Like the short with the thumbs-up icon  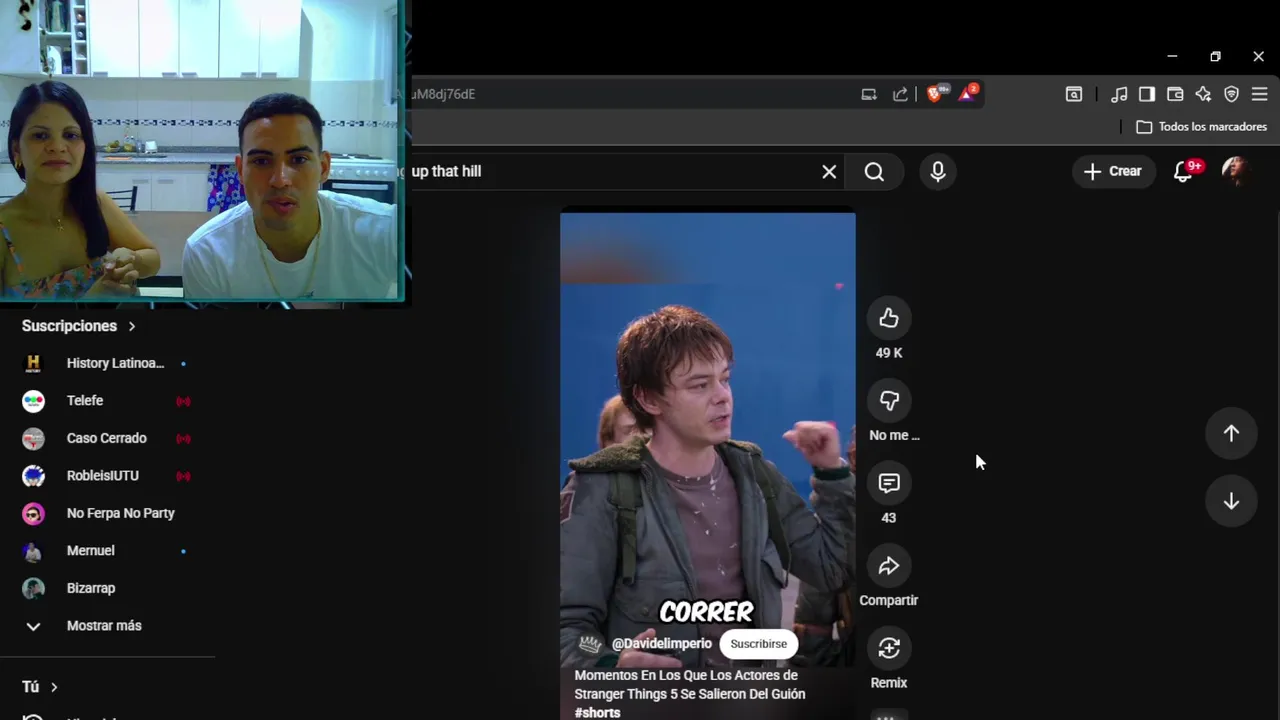point(889,318)
